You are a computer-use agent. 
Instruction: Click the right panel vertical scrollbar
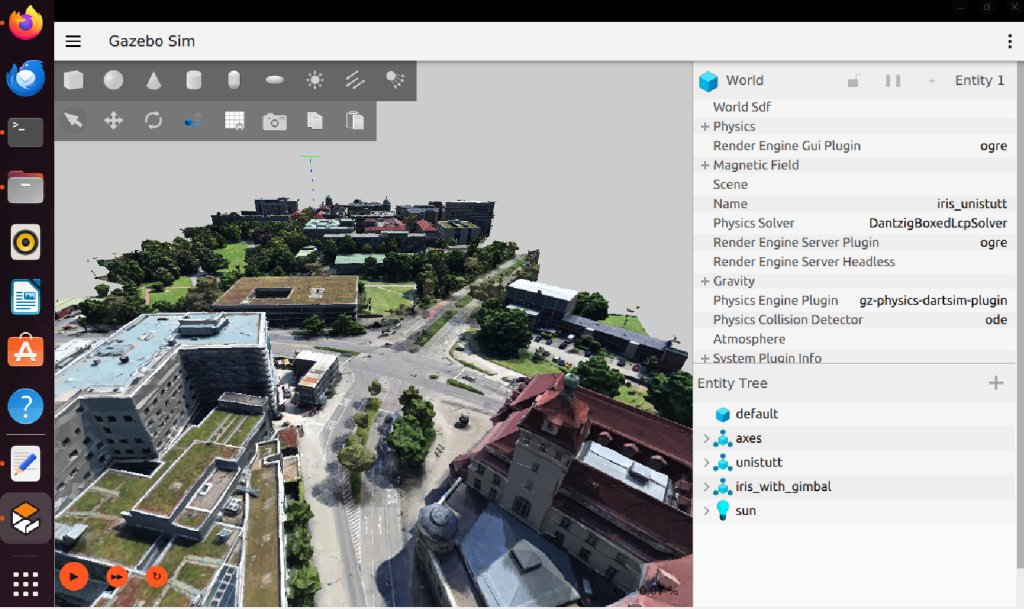point(1020,313)
